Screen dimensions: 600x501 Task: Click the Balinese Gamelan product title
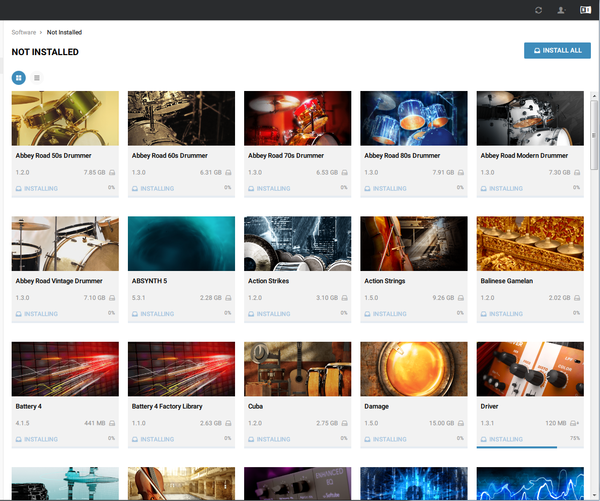point(507,281)
